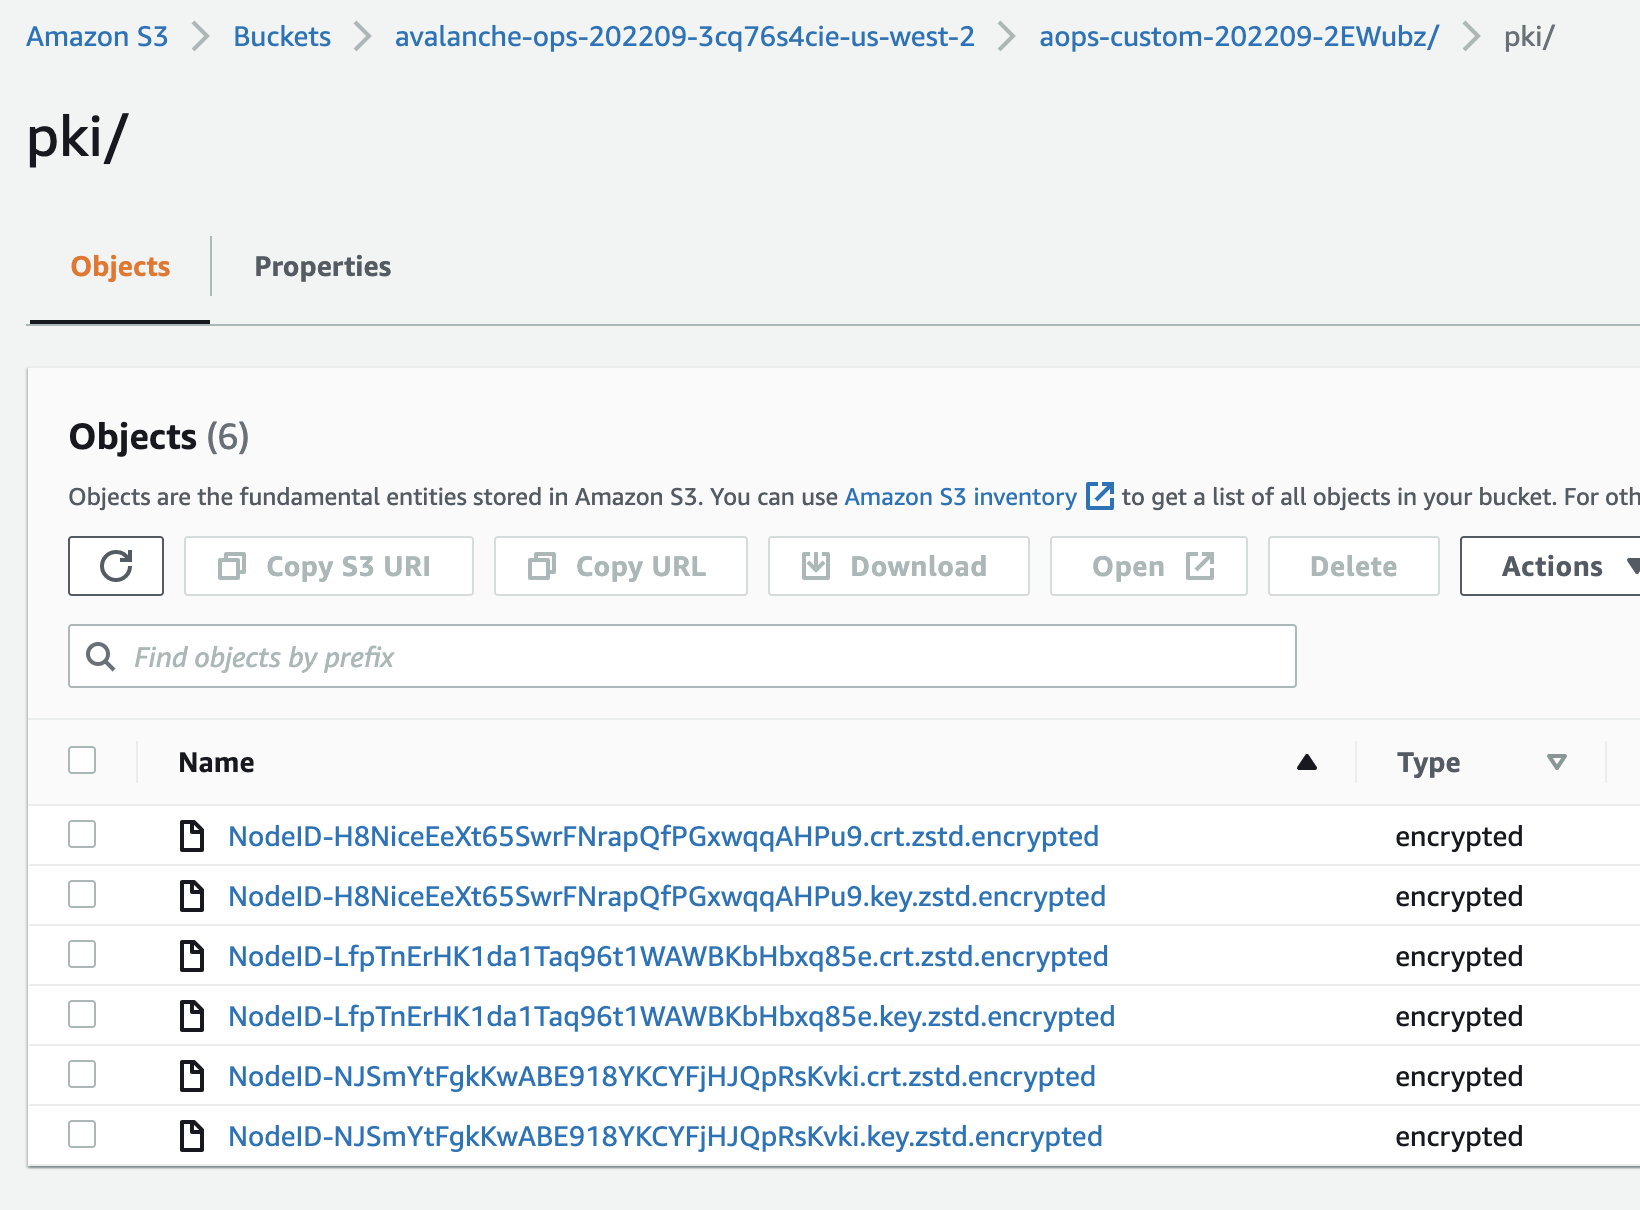This screenshot has height=1210, width=1640.
Task: Switch to the Properties tab
Action: (x=322, y=266)
